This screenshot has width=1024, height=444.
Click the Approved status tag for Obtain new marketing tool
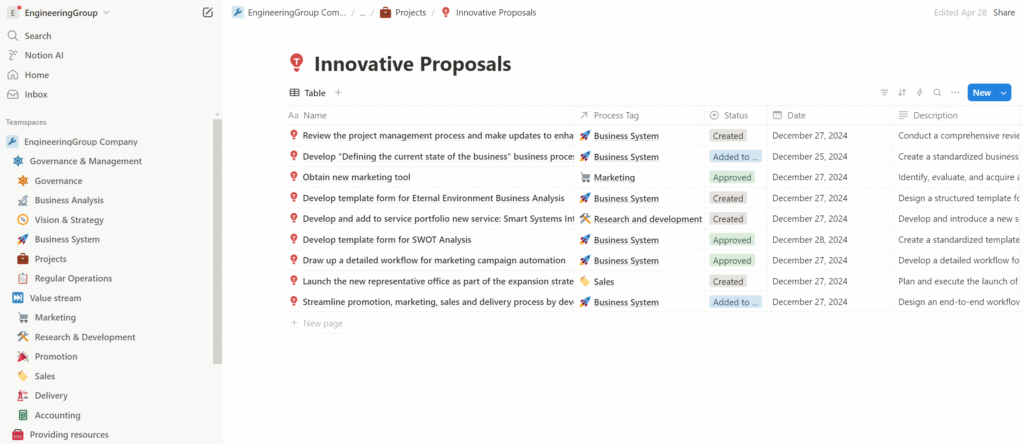(x=731, y=177)
